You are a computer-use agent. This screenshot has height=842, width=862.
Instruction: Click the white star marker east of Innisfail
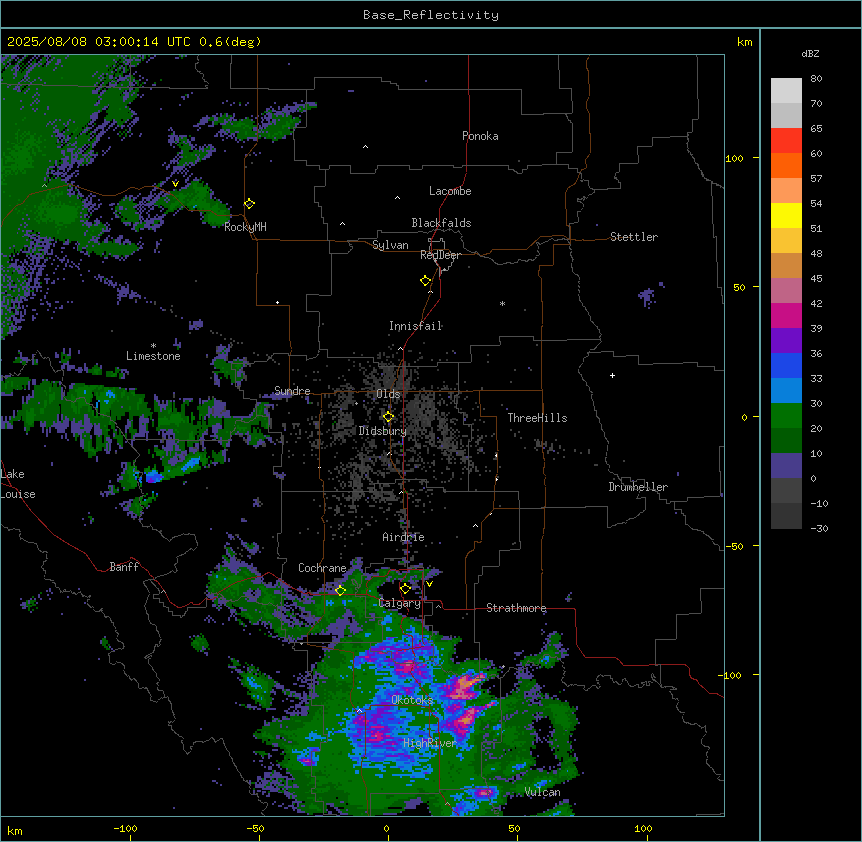tap(502, 303)
